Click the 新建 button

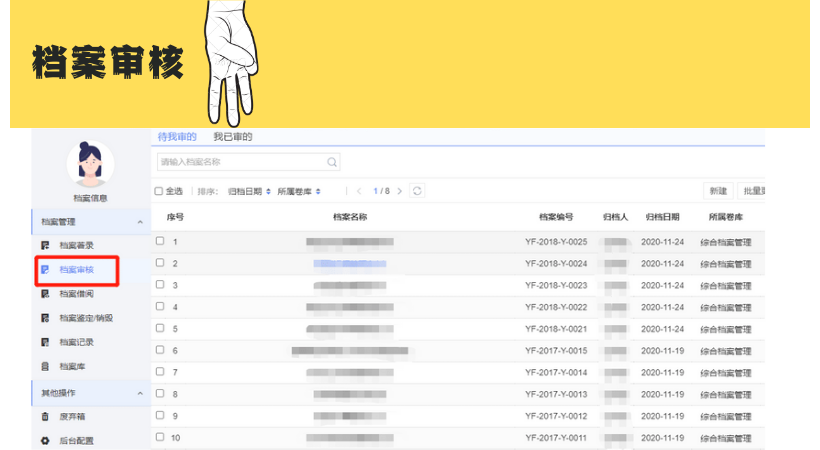pyautogui.click(x=718, y=191)
